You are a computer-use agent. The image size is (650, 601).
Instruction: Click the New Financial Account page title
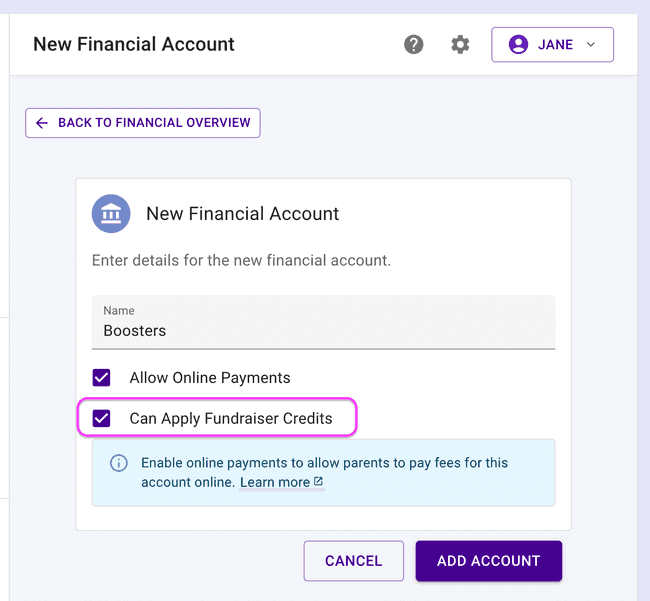134,45
